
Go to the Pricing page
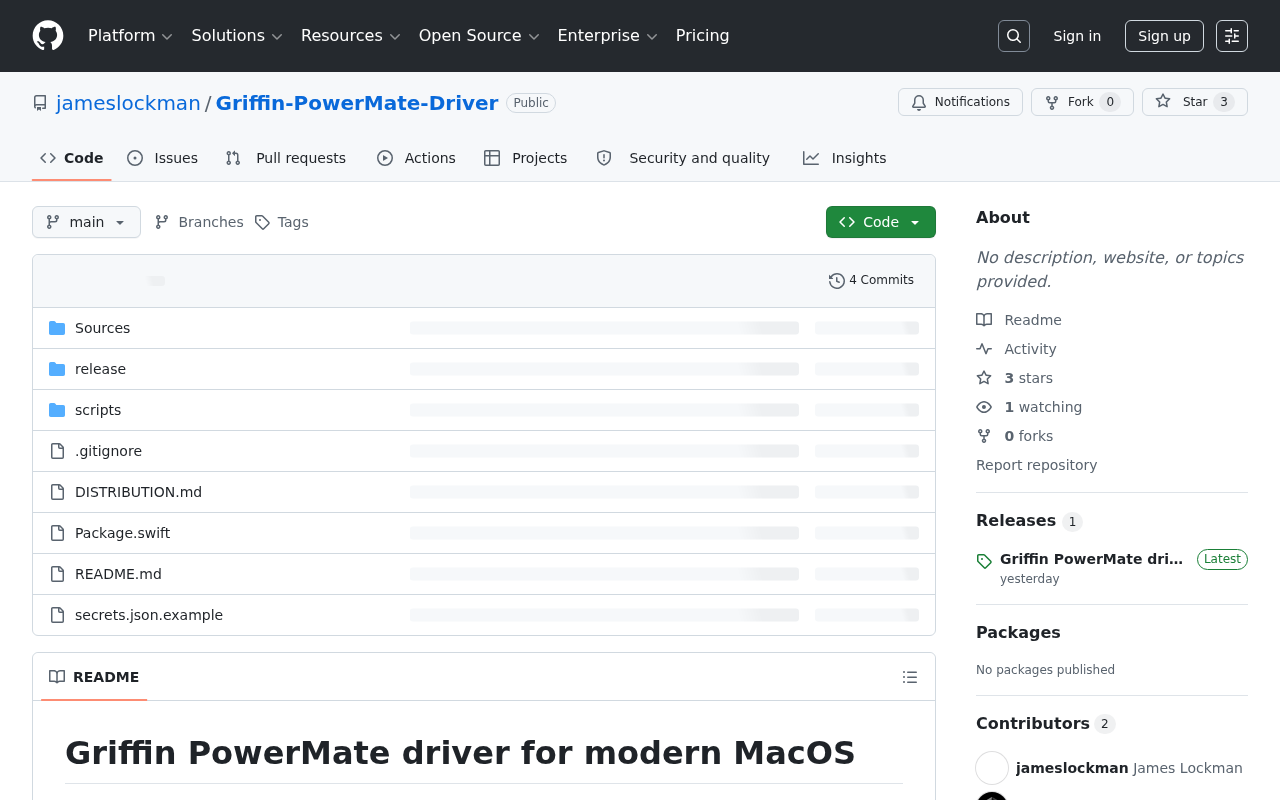(x=703, y=36)
